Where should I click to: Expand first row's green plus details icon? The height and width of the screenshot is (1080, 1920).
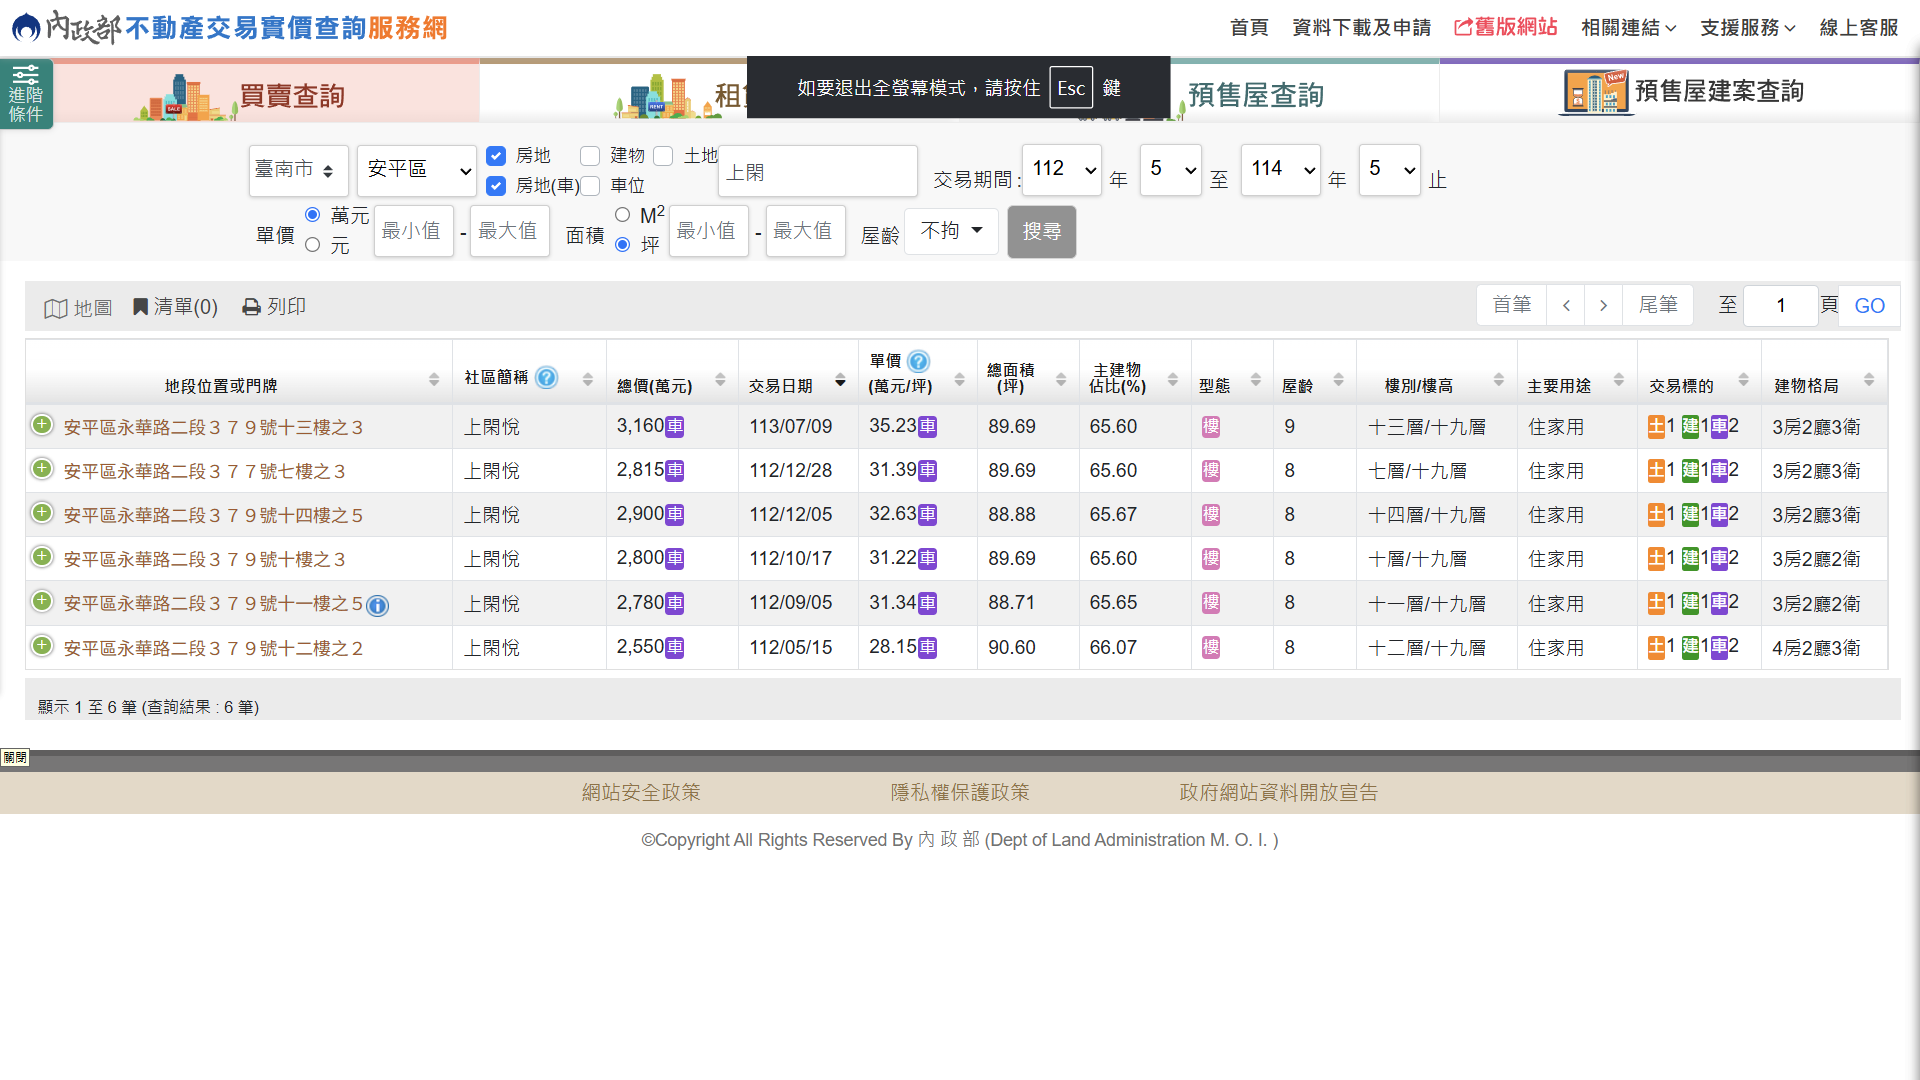pos(41,425)
